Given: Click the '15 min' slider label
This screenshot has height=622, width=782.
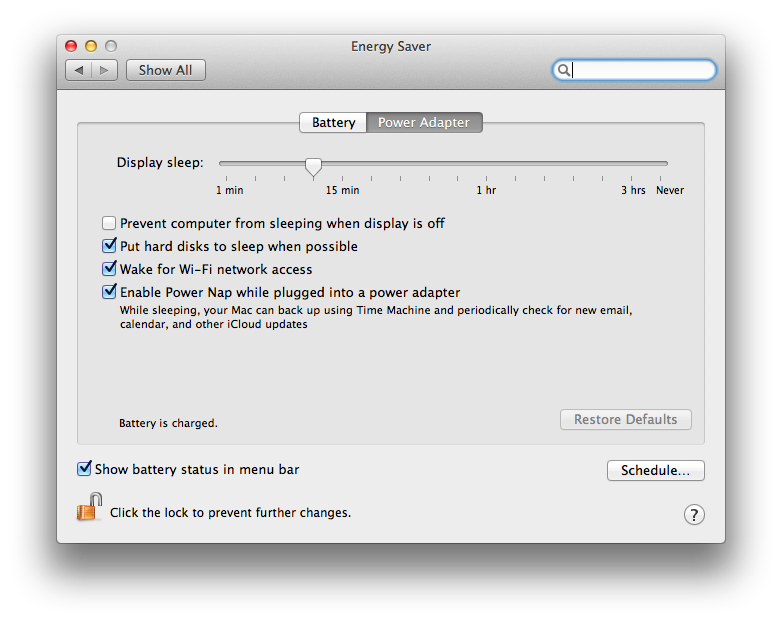Looking at the screenshot, I should [x=342, y=190].
